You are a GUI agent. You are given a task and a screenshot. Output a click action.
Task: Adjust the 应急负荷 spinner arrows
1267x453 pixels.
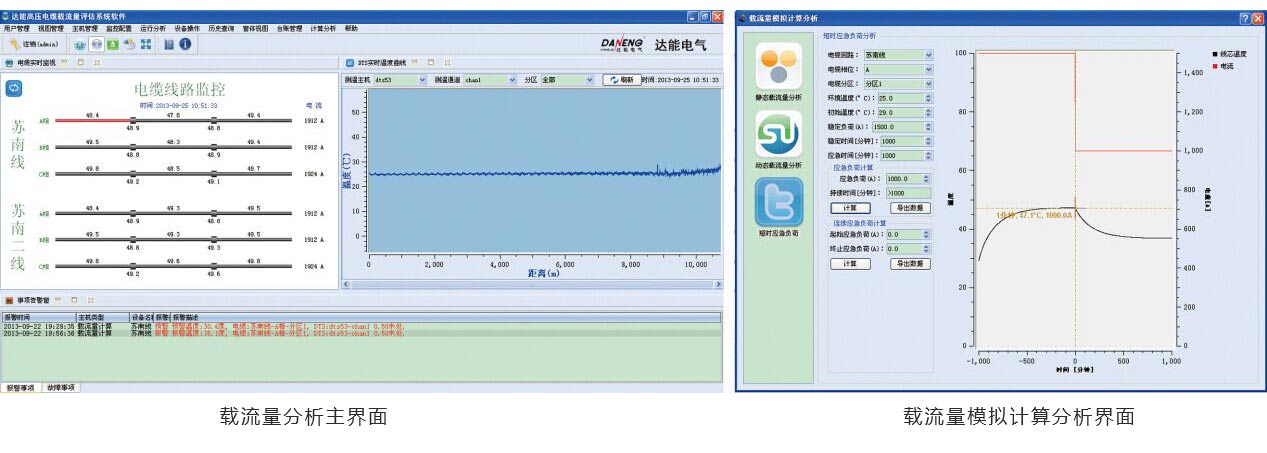(928, 179)
